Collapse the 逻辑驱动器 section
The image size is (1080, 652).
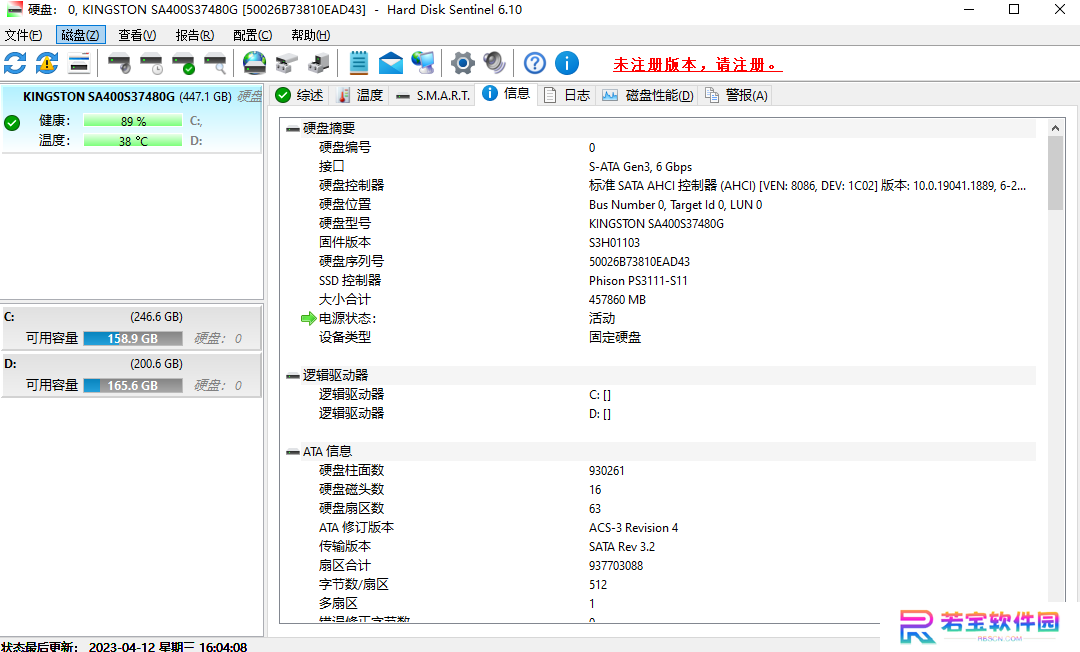point(293,376)
